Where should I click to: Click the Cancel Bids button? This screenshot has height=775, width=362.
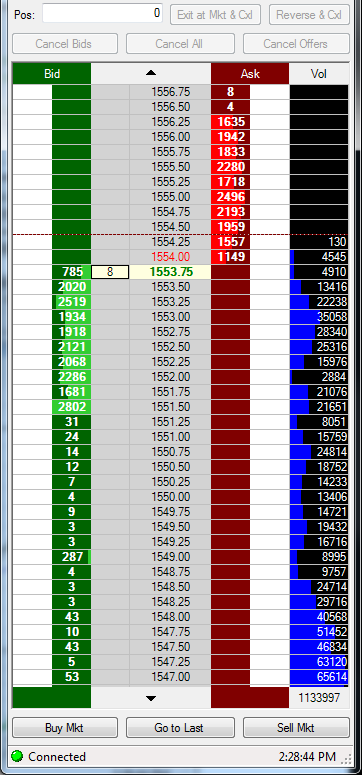click(65, 43)
